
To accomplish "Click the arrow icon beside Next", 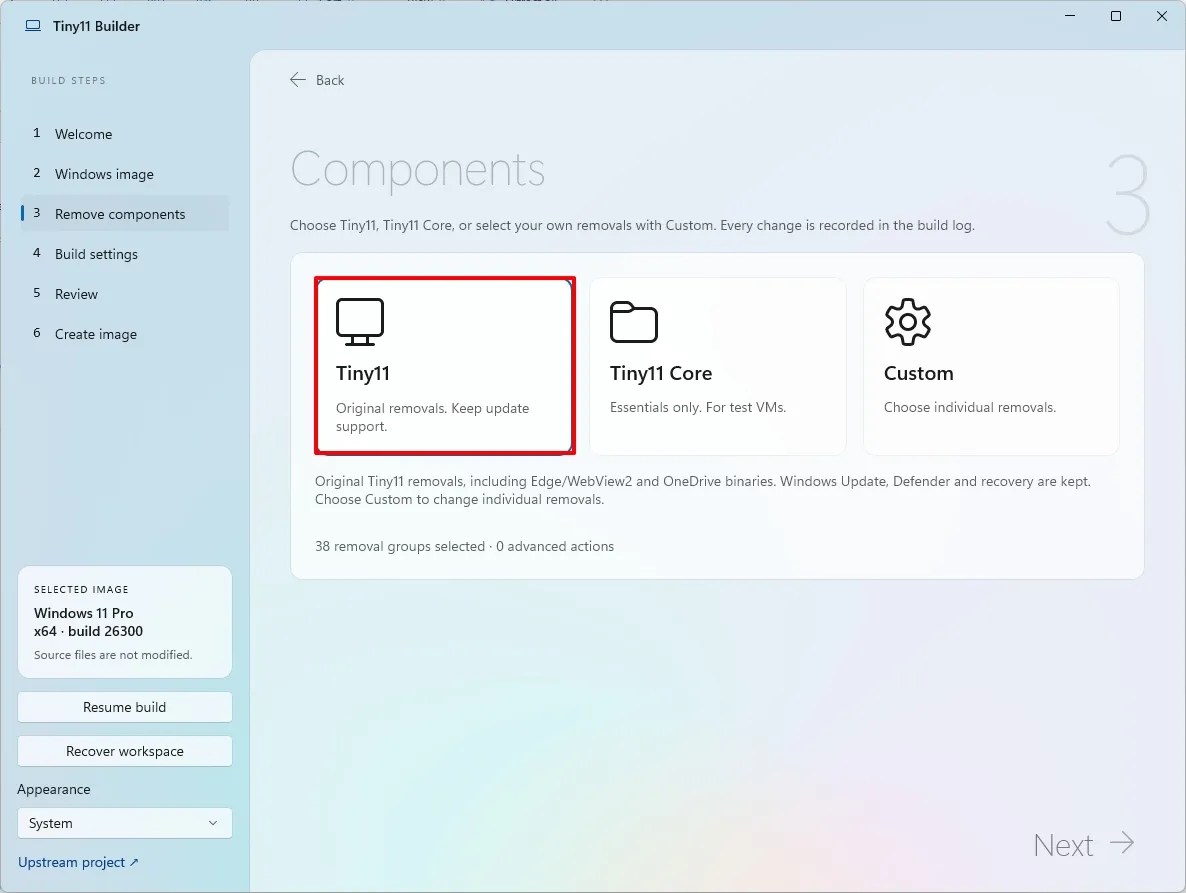I will [1122, 842].
